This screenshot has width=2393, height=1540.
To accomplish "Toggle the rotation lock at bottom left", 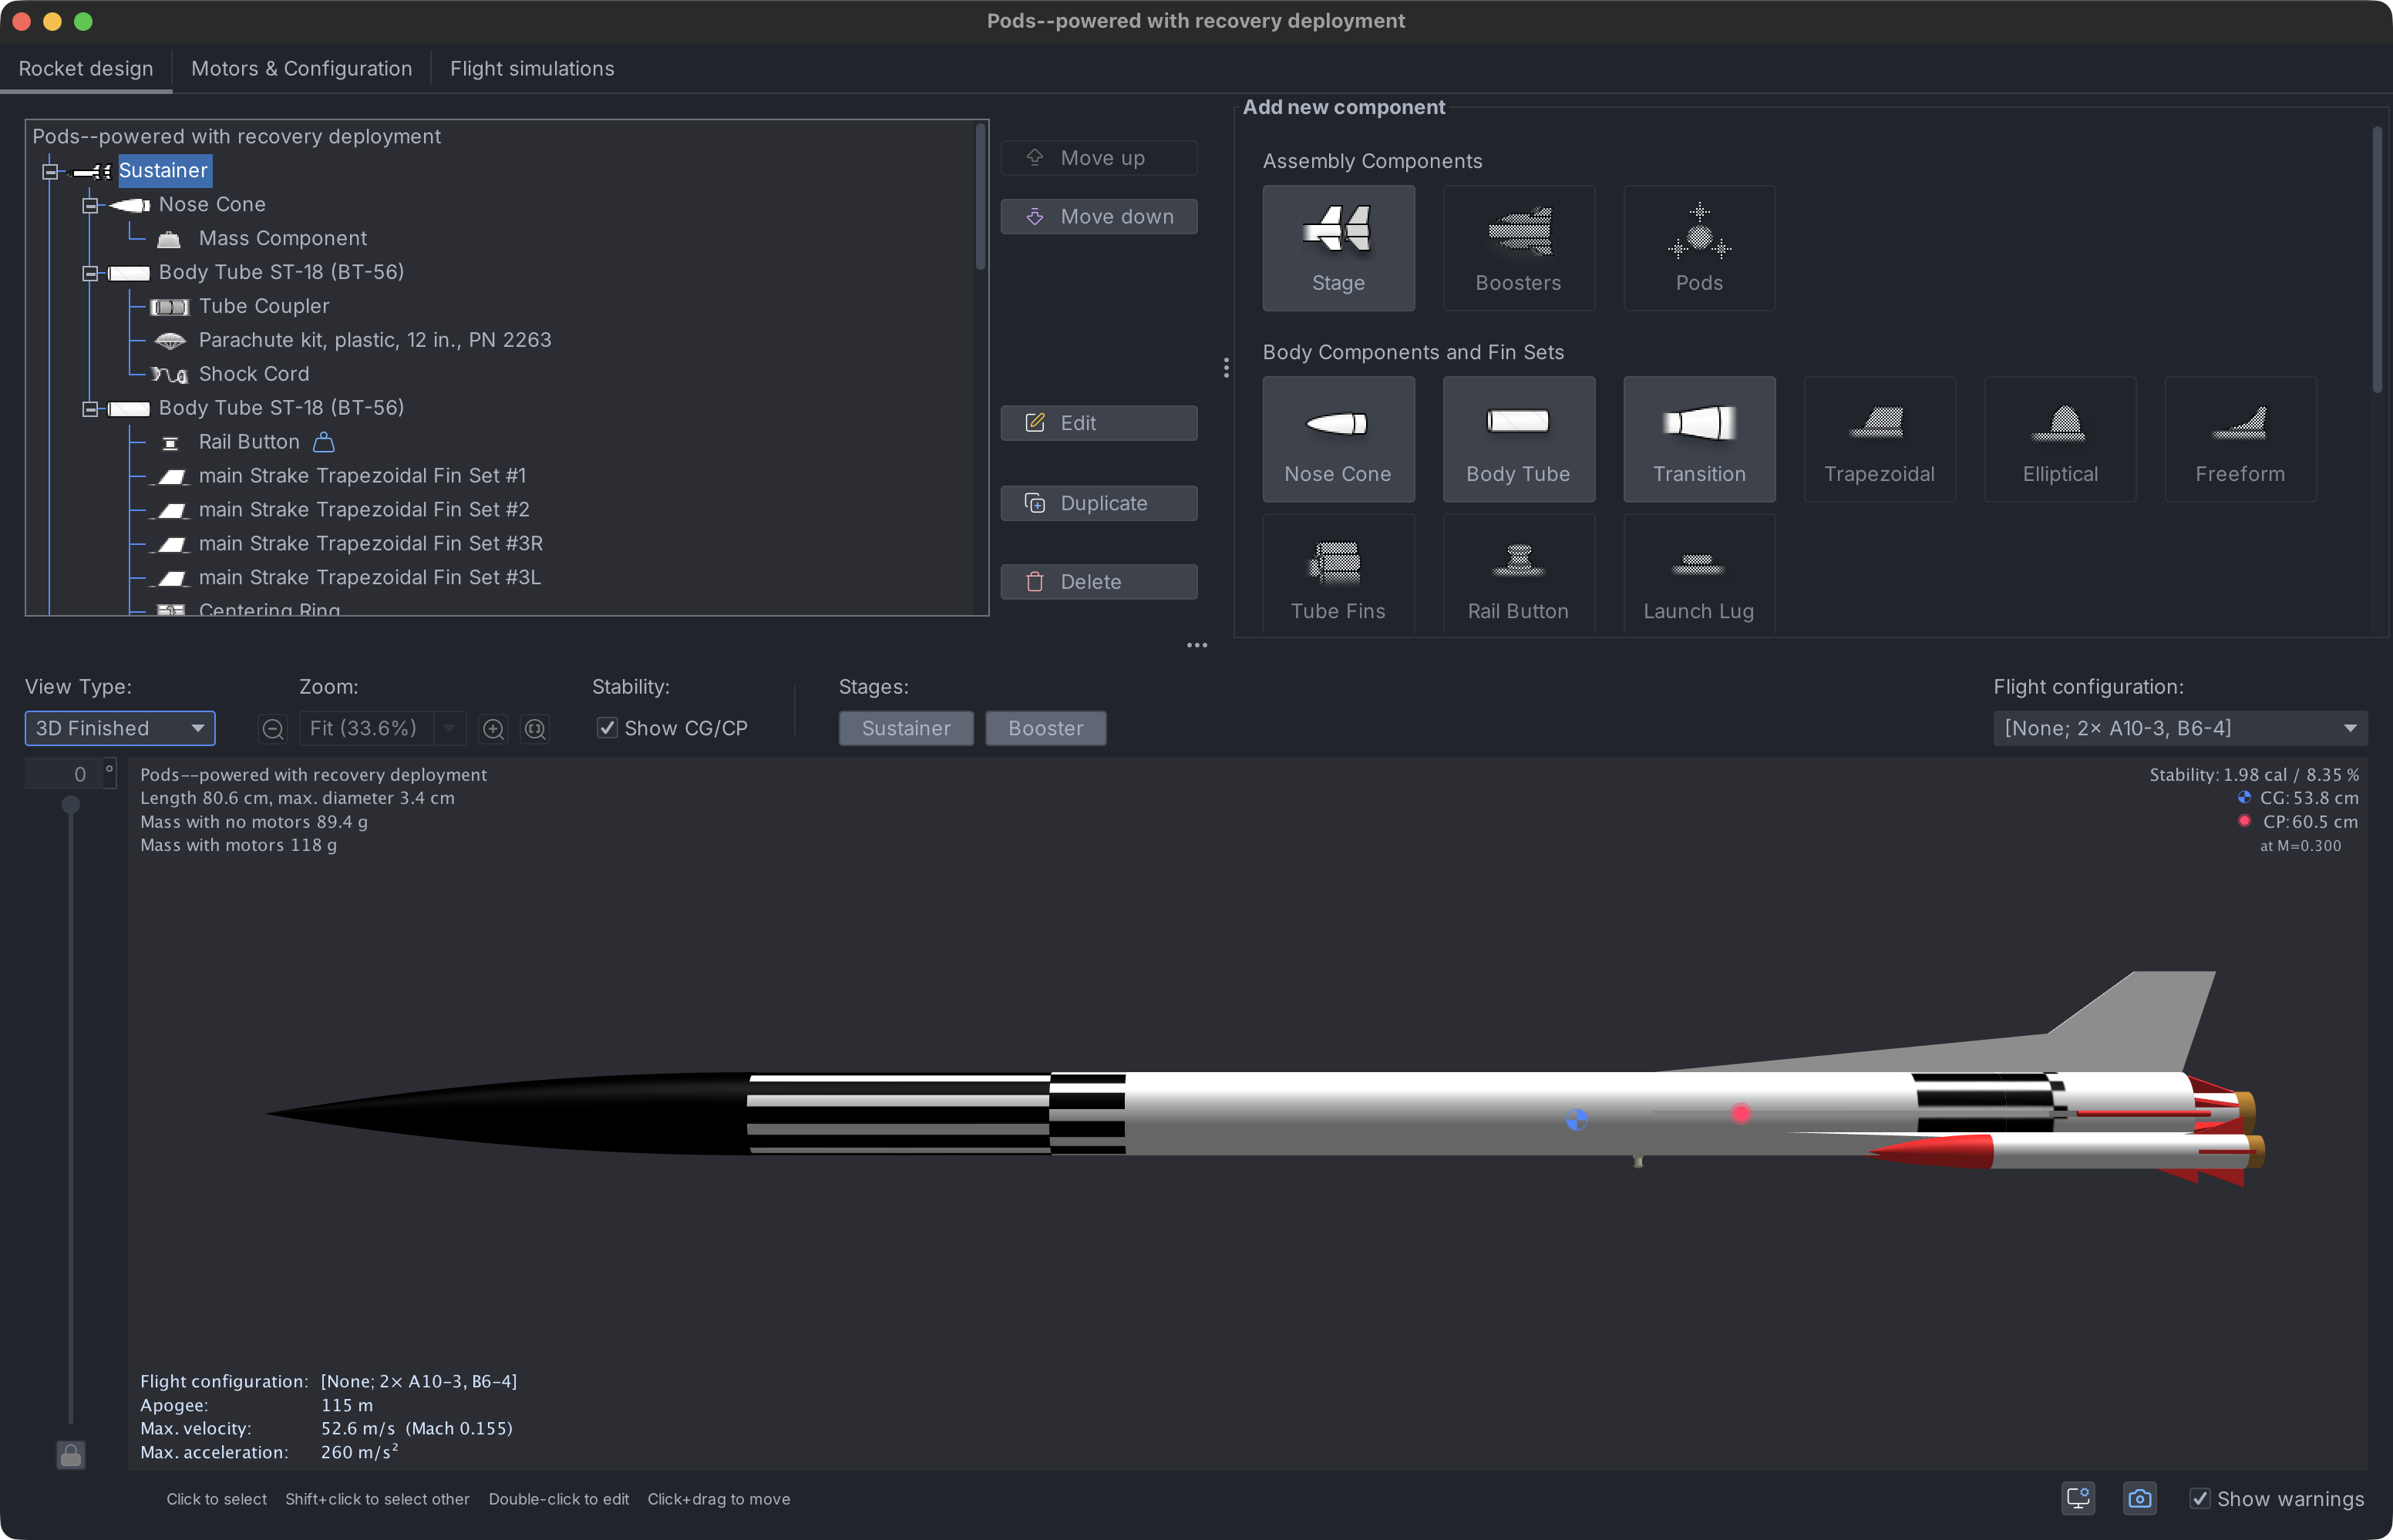I will 70,1455.
